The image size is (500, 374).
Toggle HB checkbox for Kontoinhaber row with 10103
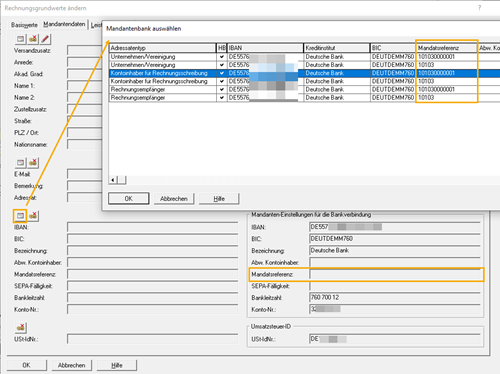222,81
